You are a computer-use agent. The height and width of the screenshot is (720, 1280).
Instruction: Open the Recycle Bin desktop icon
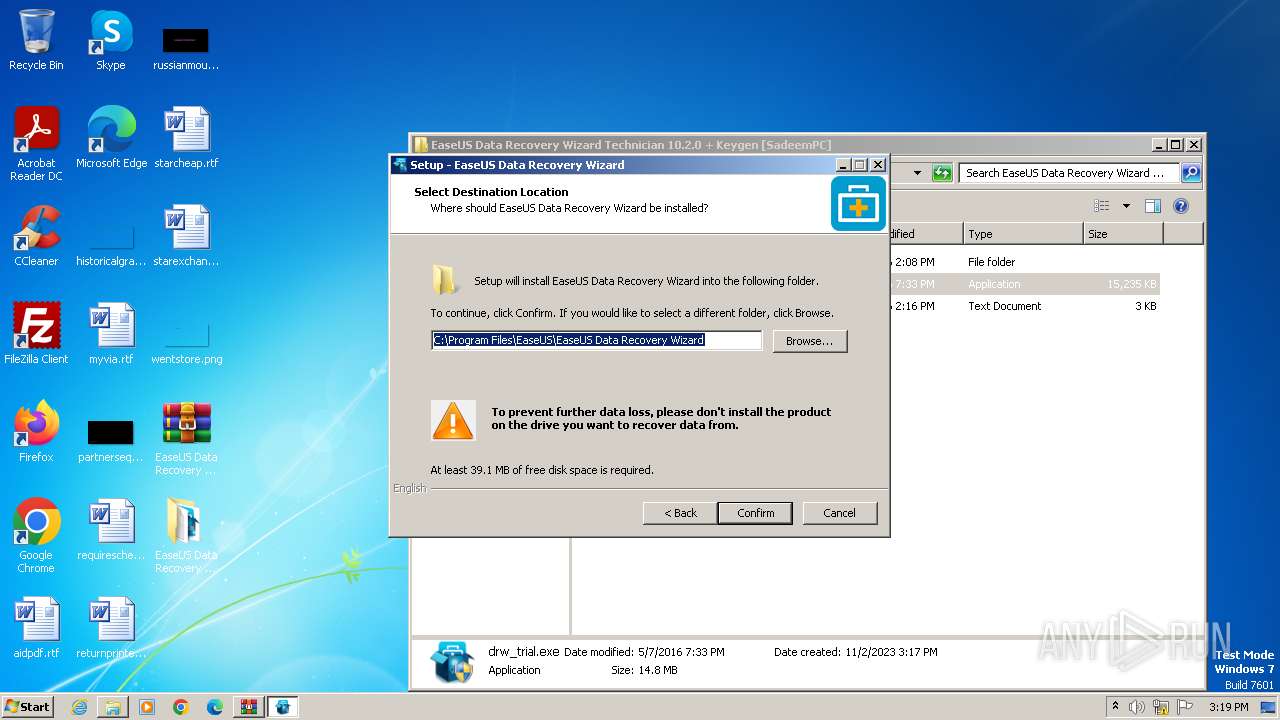(x=36, y=40)
